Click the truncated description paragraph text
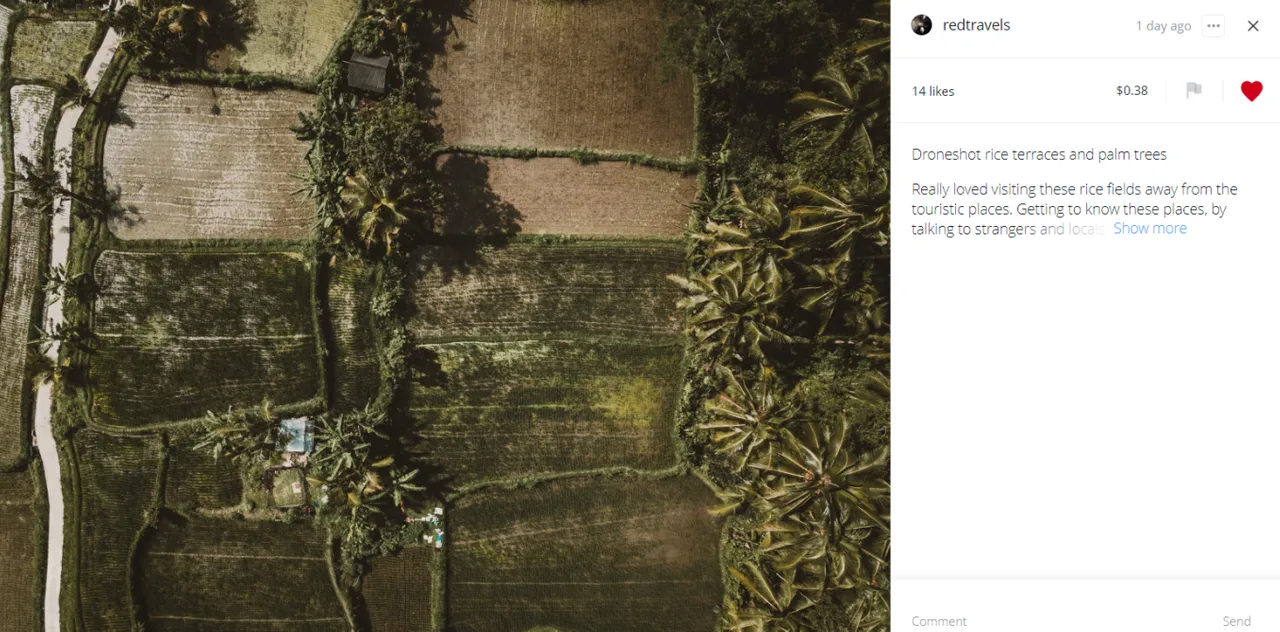The image size is (1280, 632). tap(1074, 209)
